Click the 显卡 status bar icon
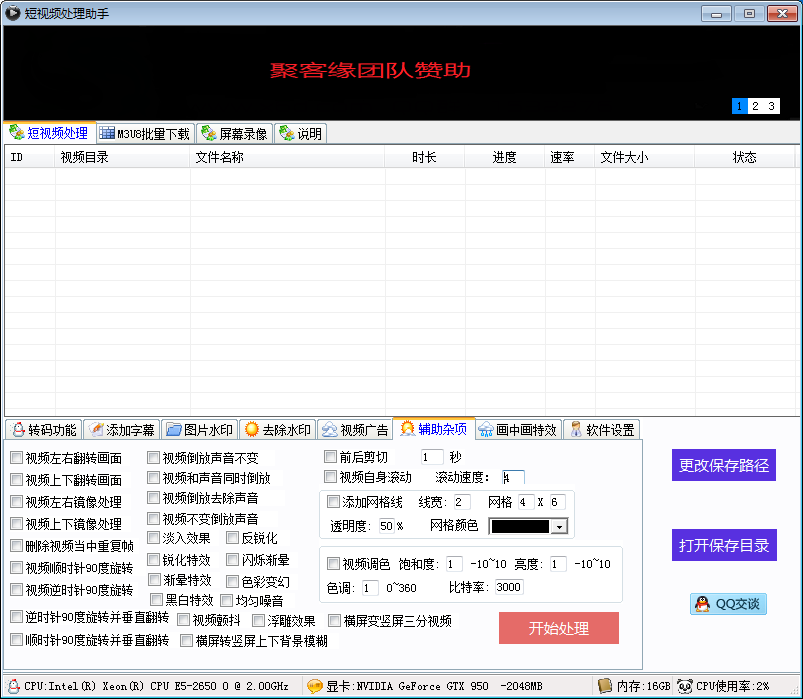 [x=314, y=686]
